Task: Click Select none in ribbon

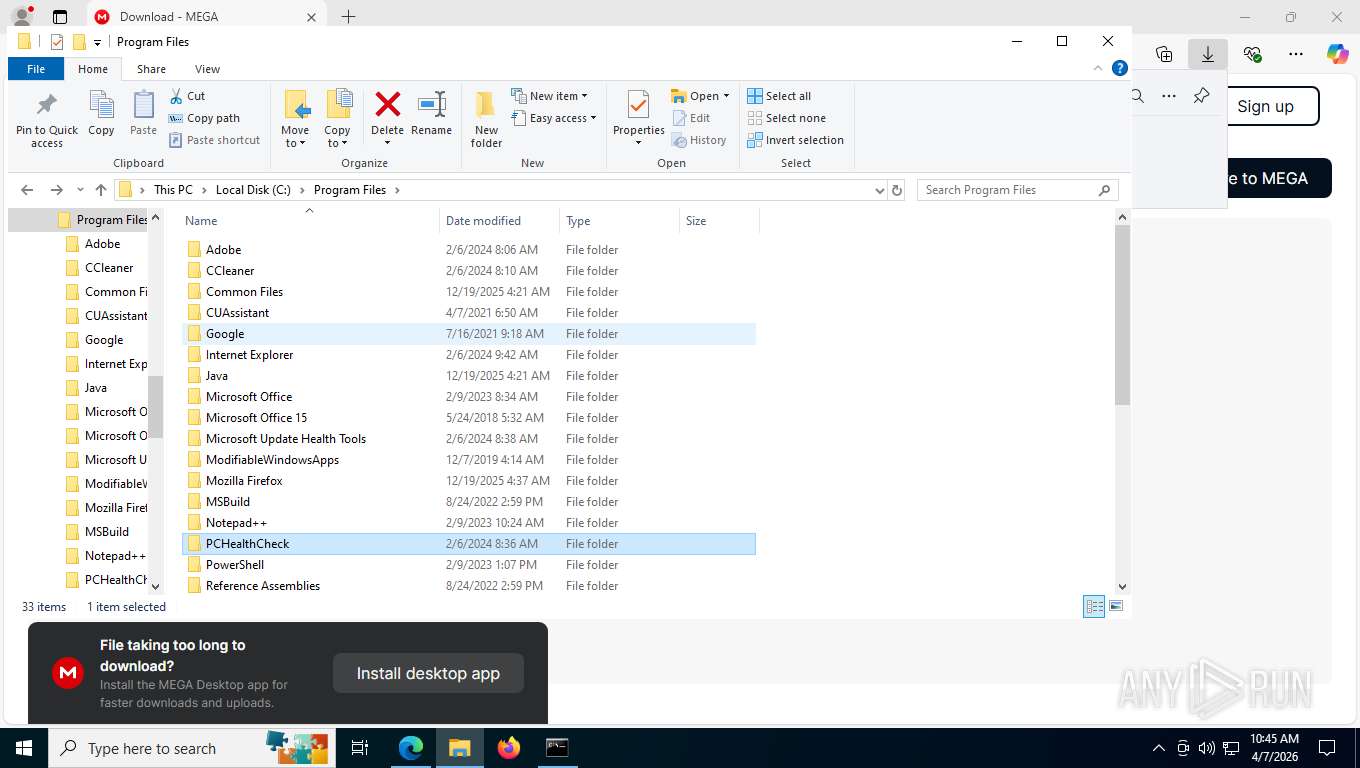Action: coord(786,118)
